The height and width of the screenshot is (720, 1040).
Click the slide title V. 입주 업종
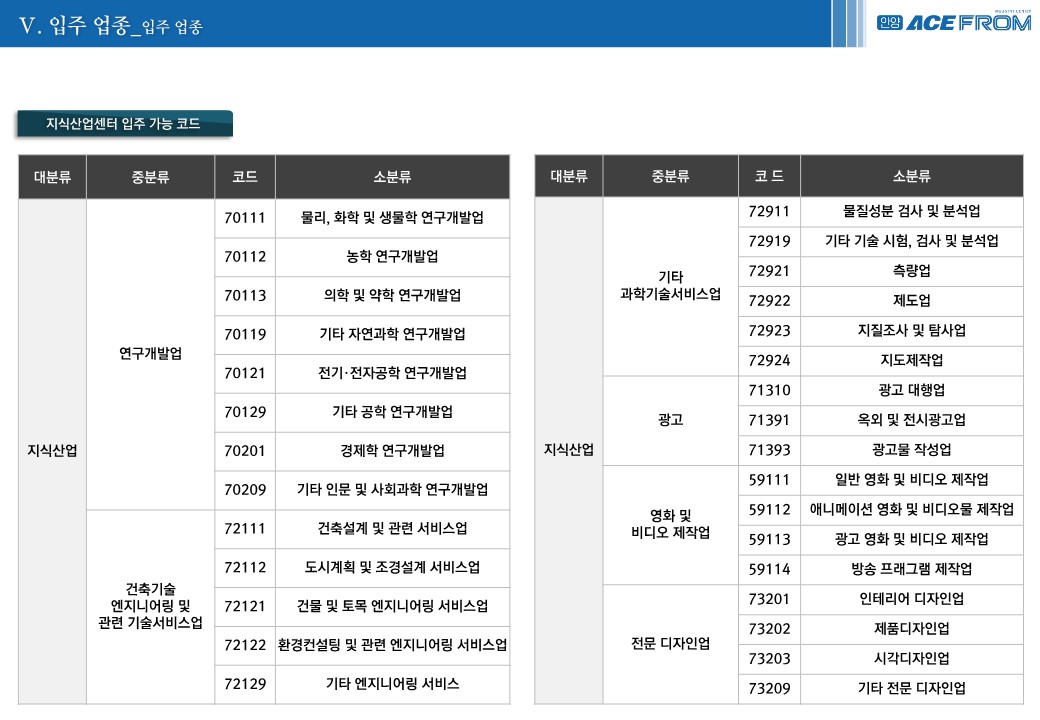point(110,26)
